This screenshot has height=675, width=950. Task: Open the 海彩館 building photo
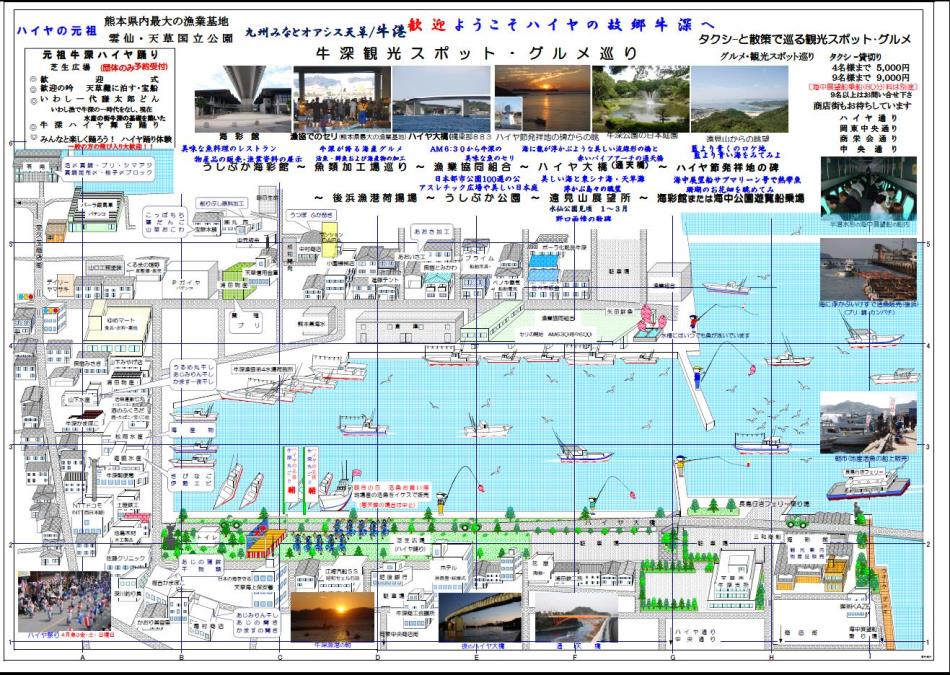point(243,98)
